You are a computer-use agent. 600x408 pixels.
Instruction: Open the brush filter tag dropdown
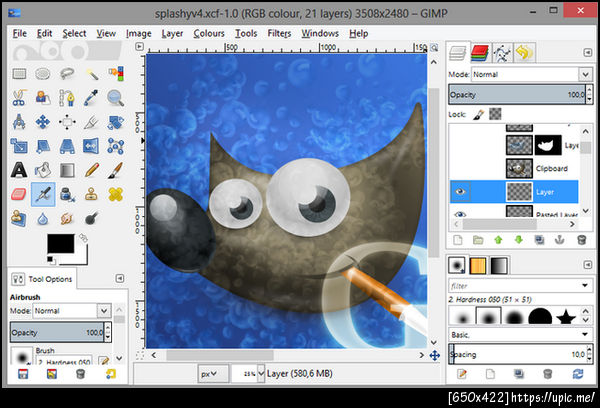[585, 286]
